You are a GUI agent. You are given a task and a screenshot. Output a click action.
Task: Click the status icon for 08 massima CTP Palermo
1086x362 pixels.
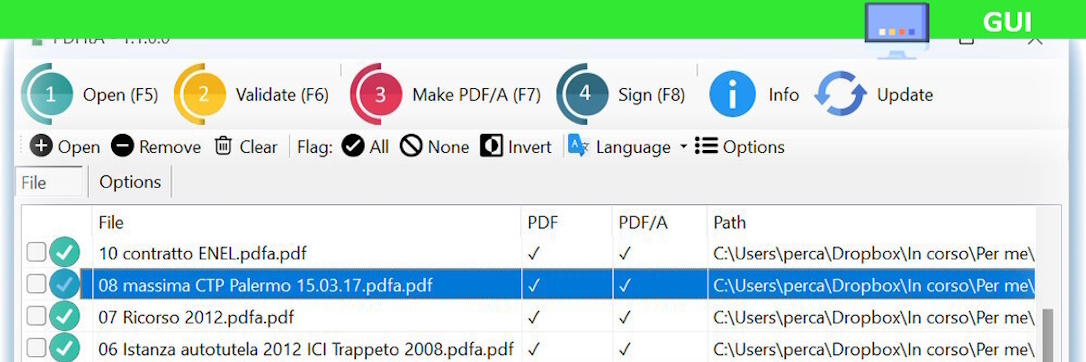(x=64, y=284)
